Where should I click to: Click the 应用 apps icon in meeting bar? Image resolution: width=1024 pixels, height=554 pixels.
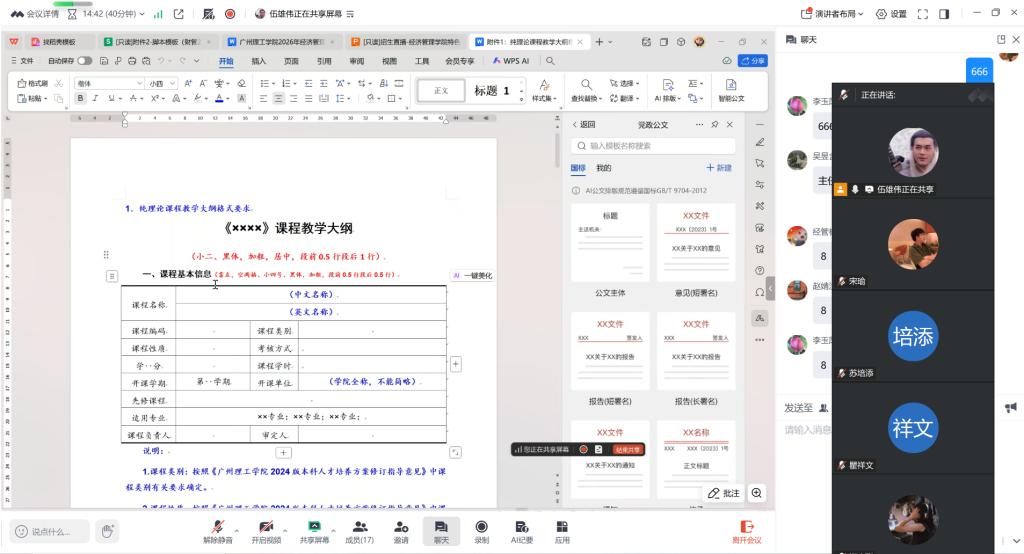(562, 531)
